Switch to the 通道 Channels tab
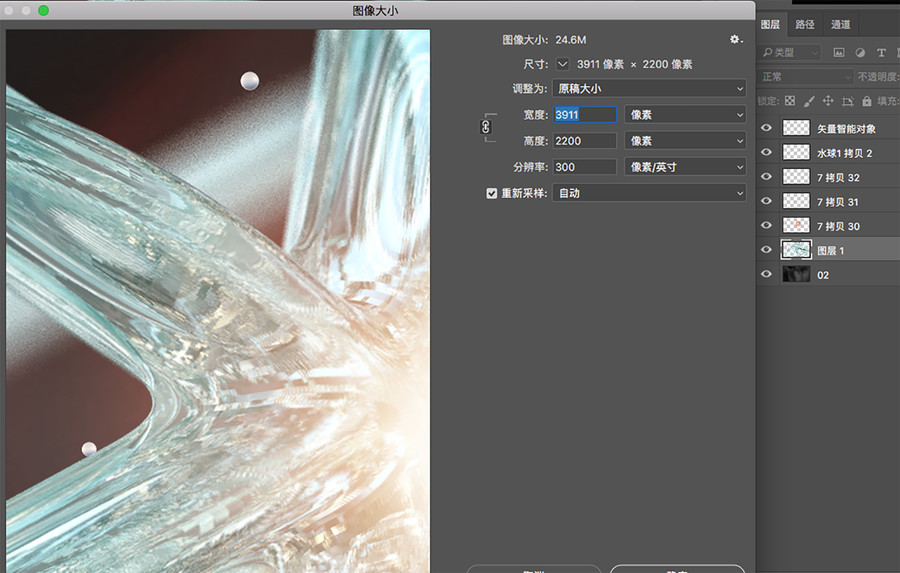The image size is (900, 573). point(840,24)
